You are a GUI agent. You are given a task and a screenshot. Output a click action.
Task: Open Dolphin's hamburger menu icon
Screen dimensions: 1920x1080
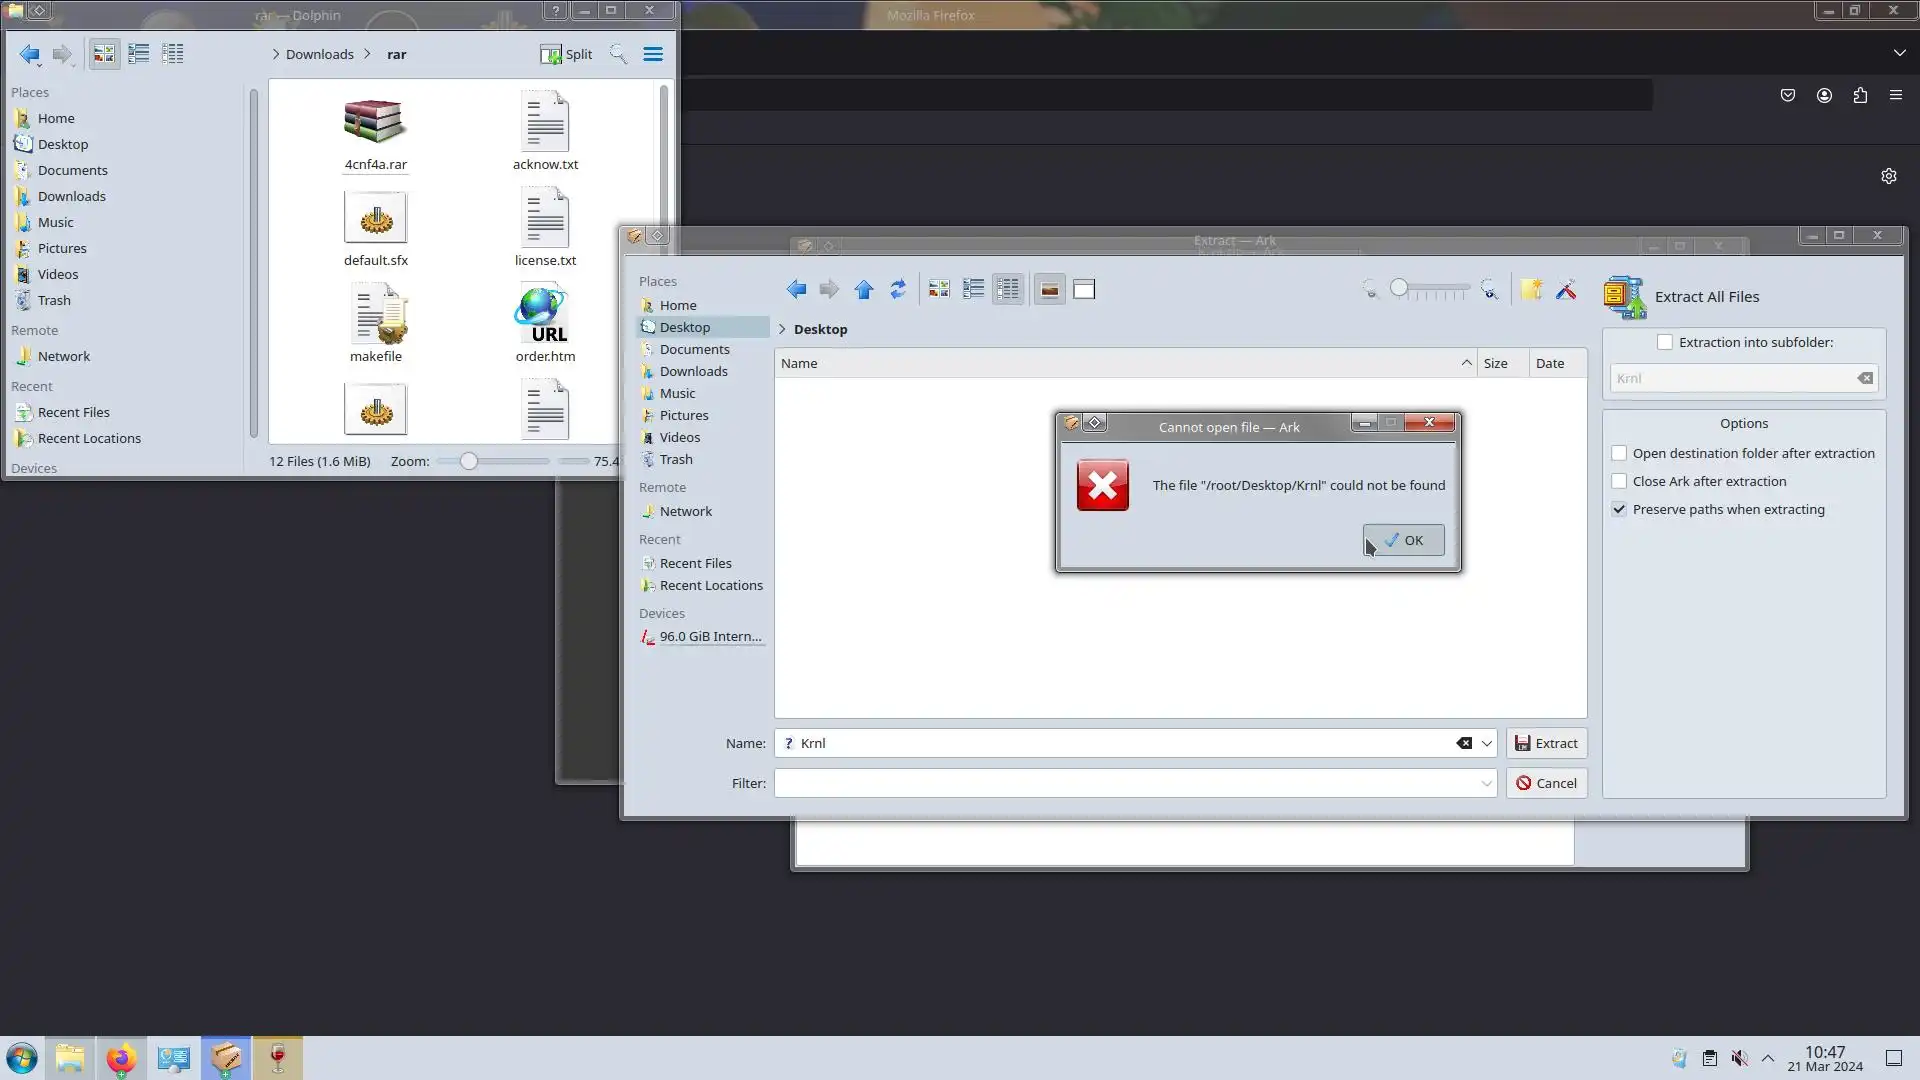pos(653,54)
